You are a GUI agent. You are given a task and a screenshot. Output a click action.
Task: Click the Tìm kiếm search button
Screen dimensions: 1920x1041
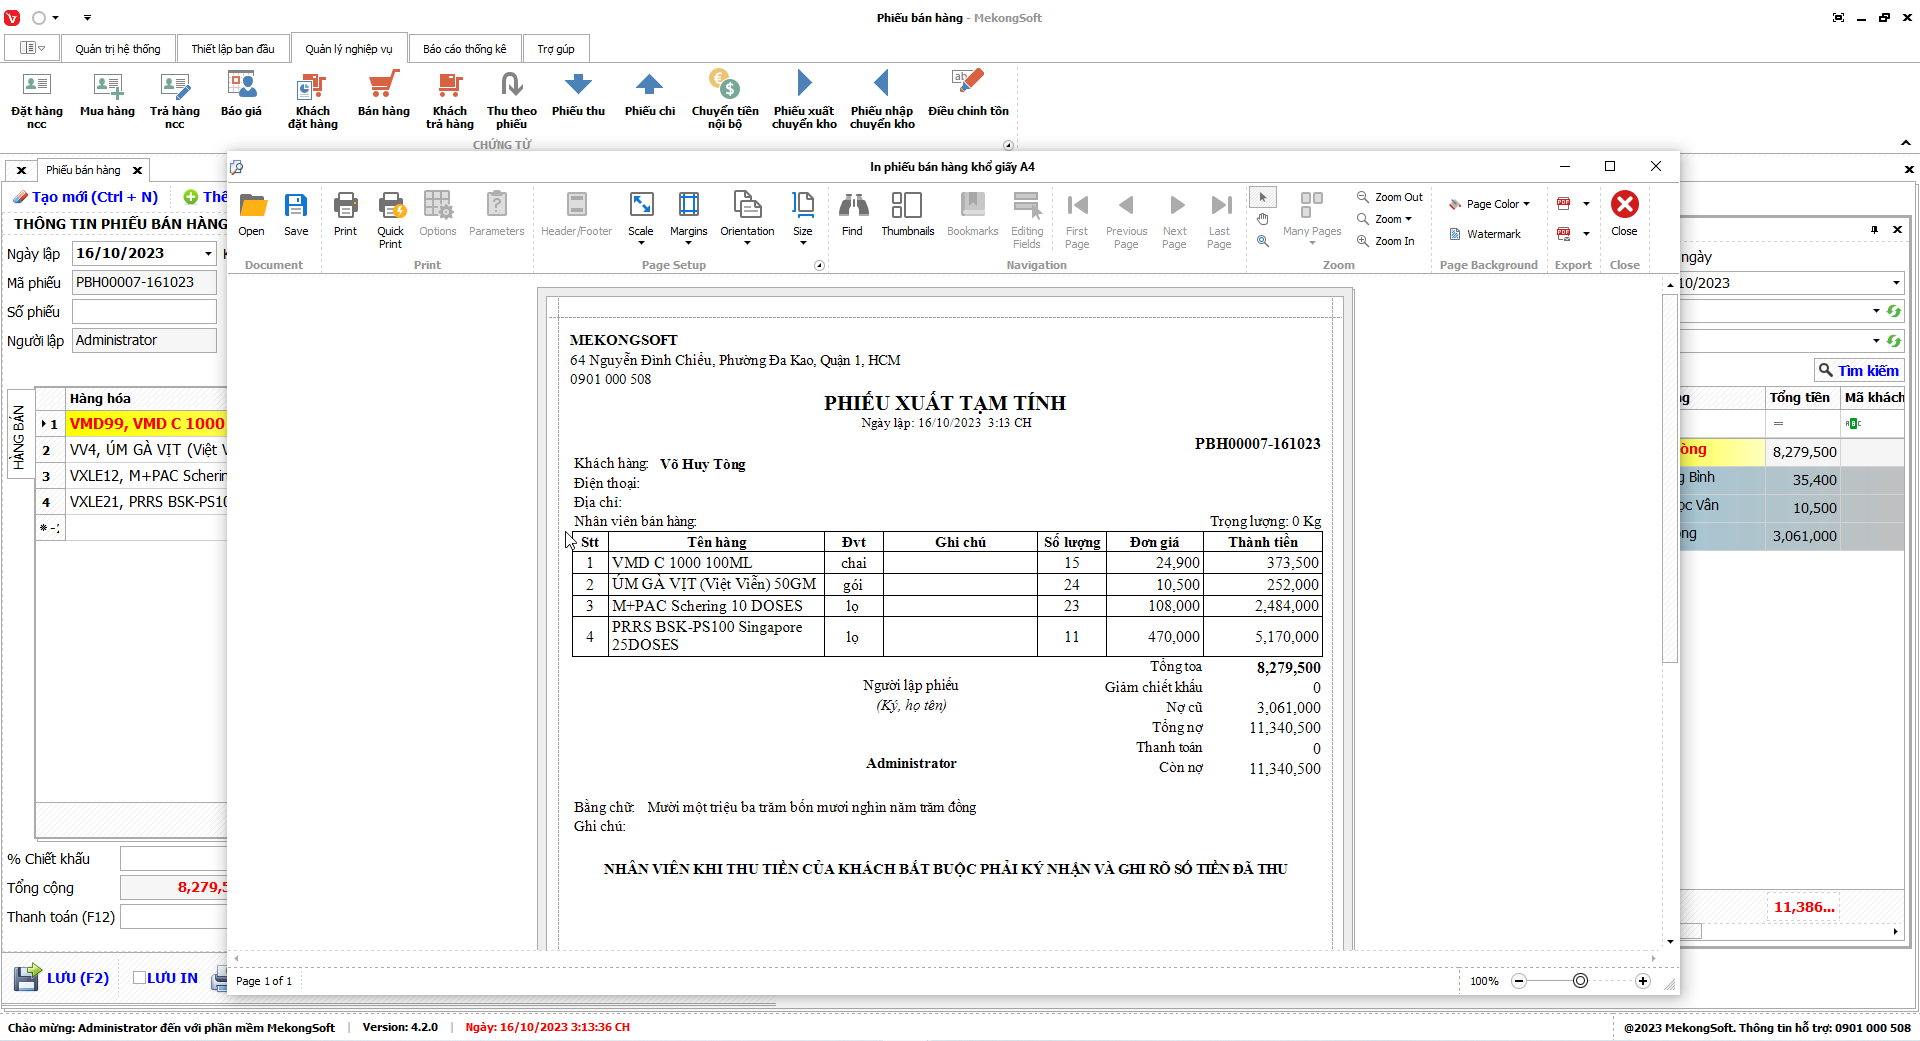pos(1858,371)
